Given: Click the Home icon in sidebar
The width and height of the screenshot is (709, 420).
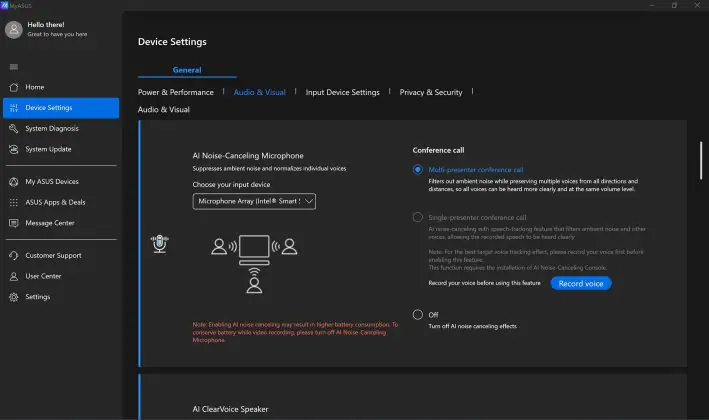Looking at the screenshot, I should pyautogui.click(x=14, y=87).
